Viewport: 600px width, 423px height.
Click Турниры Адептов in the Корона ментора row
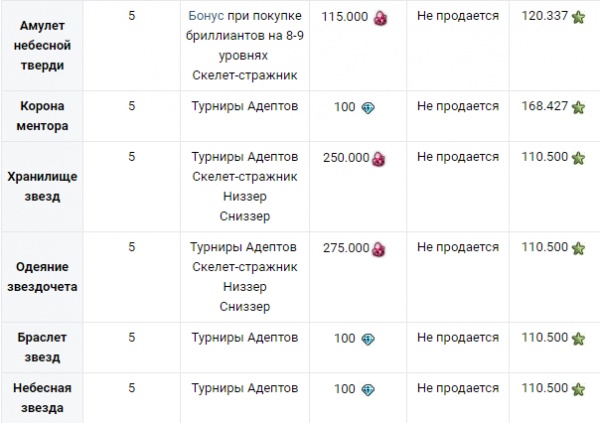click(245, 106)
